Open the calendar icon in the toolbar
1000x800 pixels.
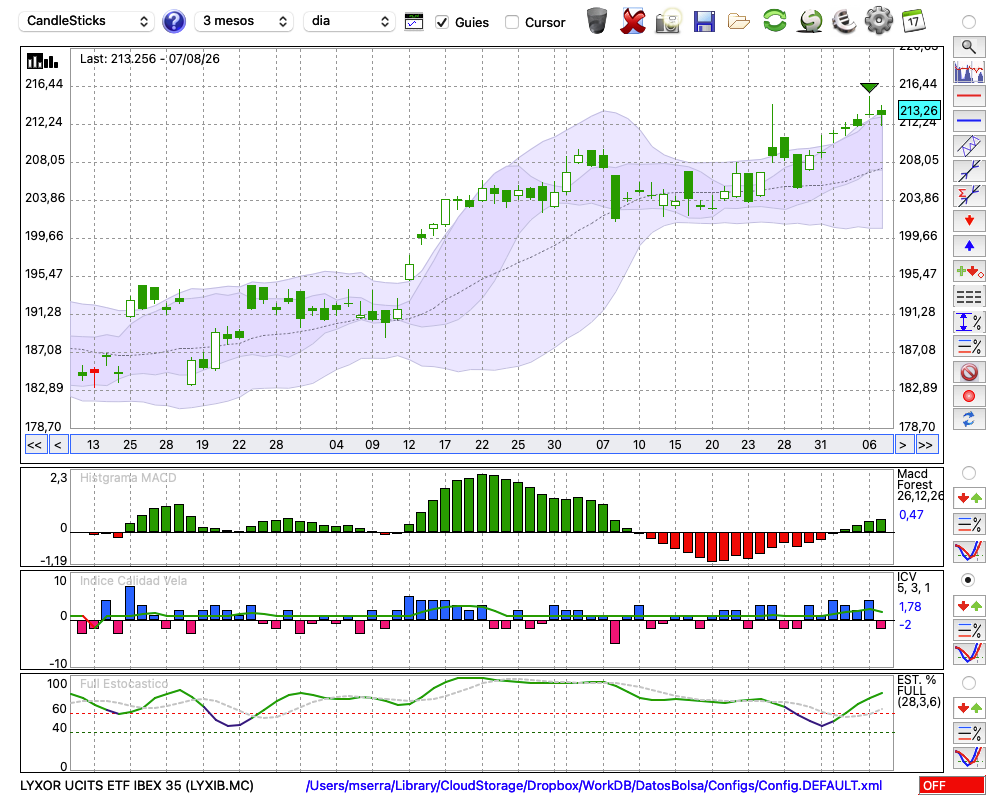pos(913,21)
